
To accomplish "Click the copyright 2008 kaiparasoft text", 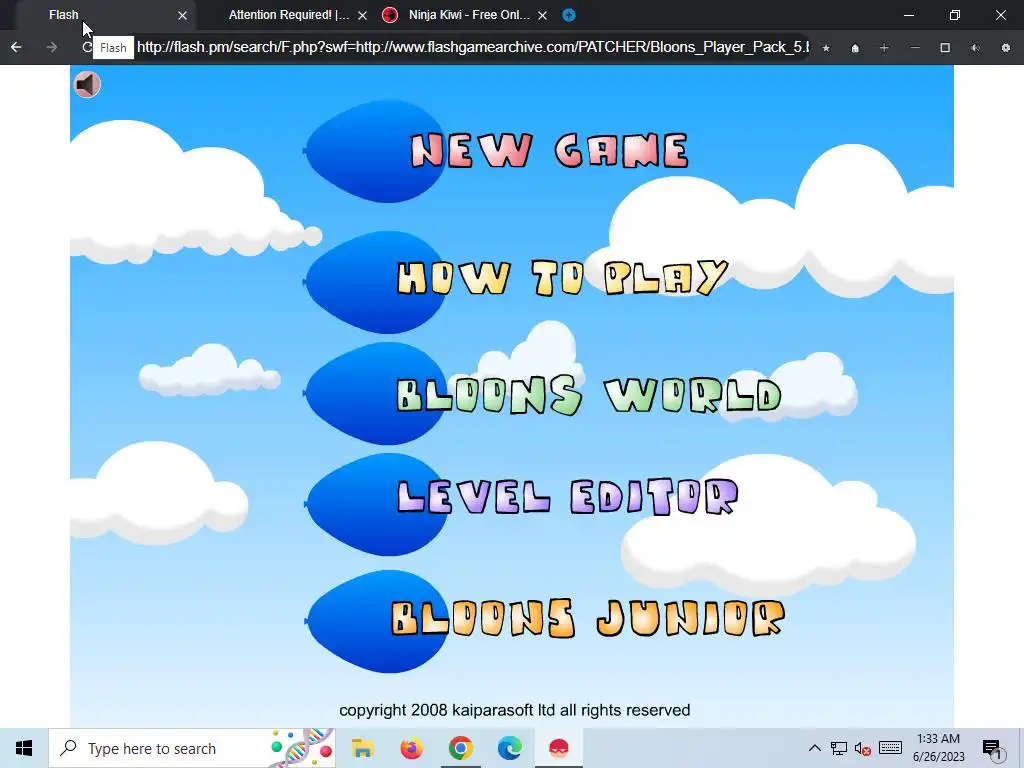I will coord(515,711).
